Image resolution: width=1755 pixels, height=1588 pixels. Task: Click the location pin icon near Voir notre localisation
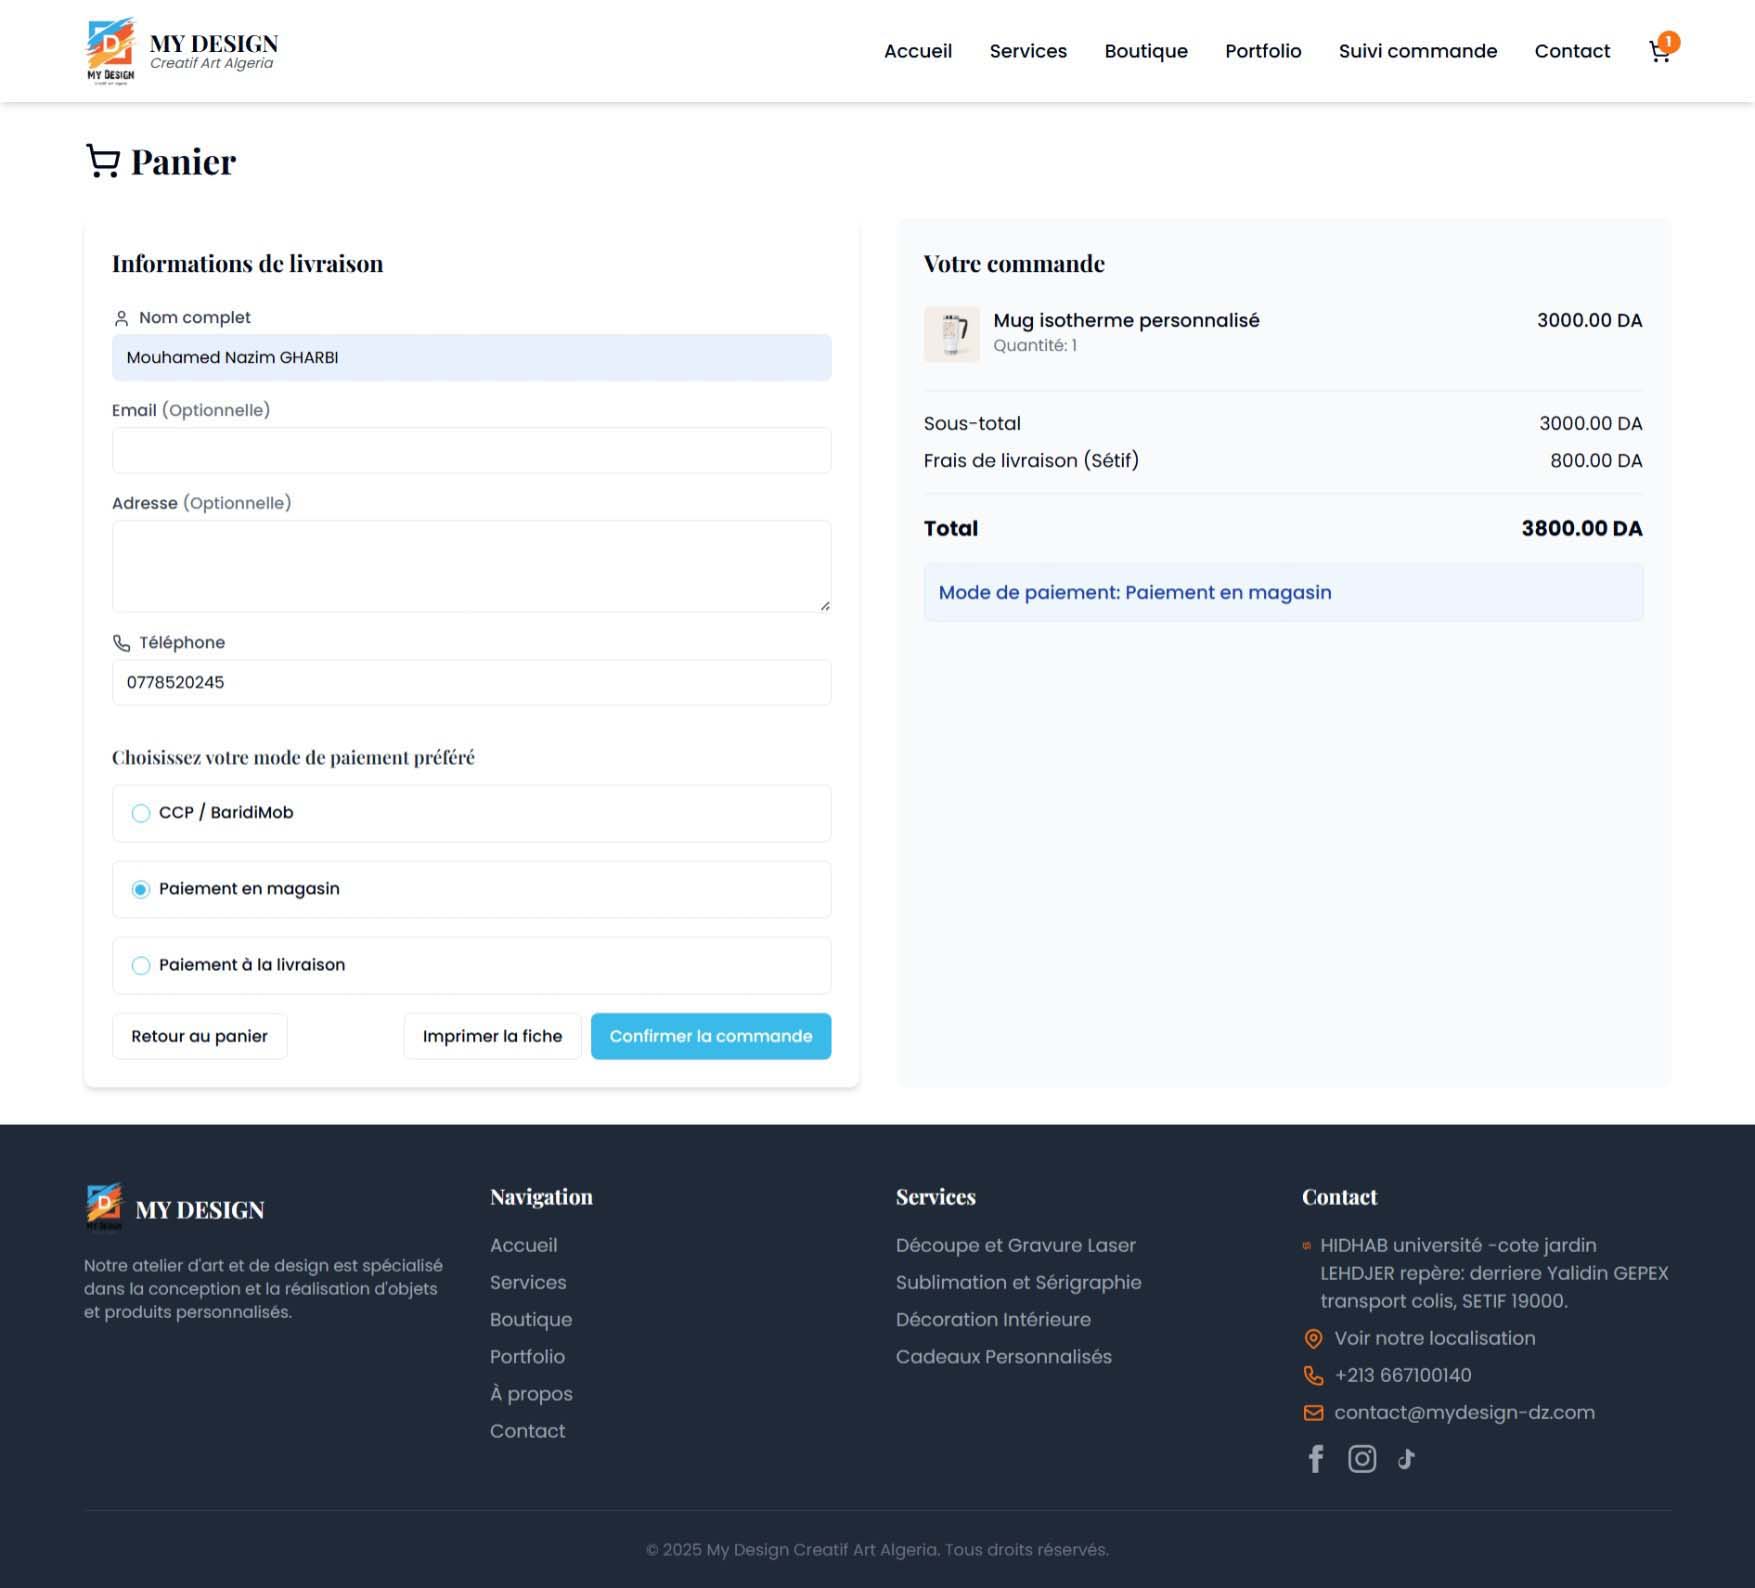[x=1312, y=1338]
